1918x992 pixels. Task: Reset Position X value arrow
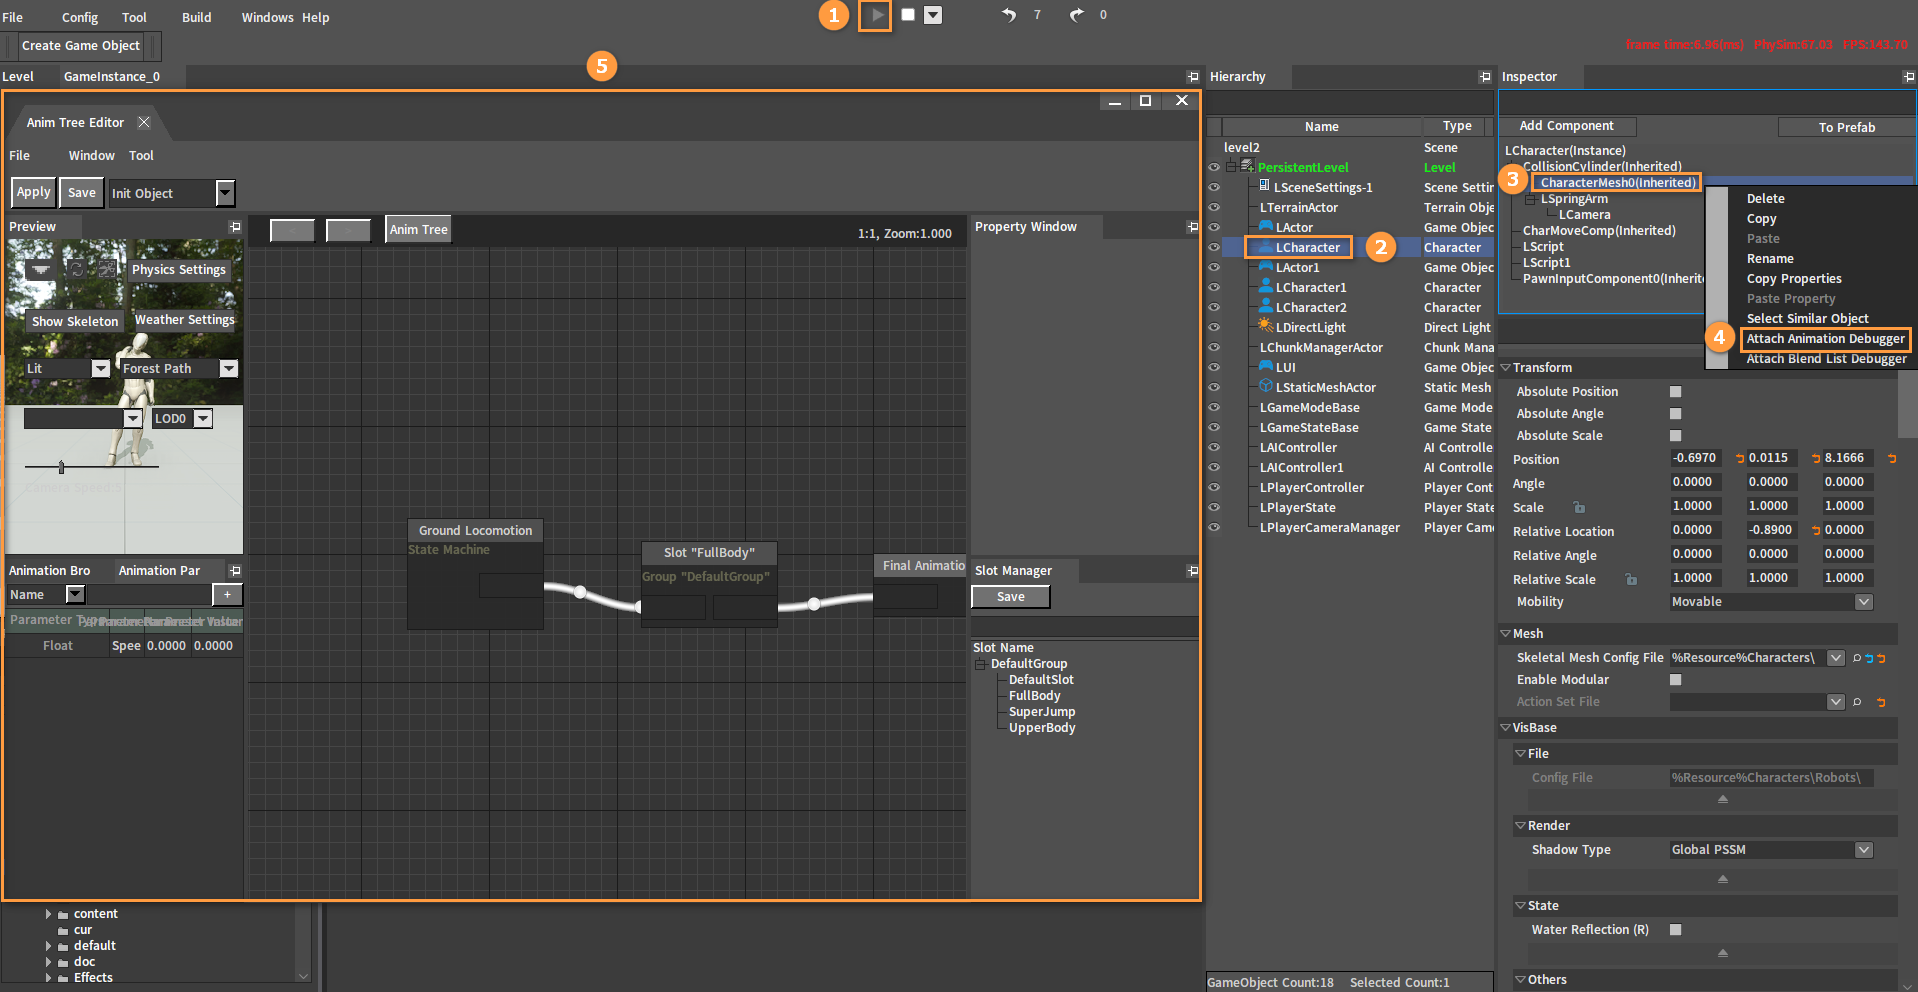(1739, 458)
